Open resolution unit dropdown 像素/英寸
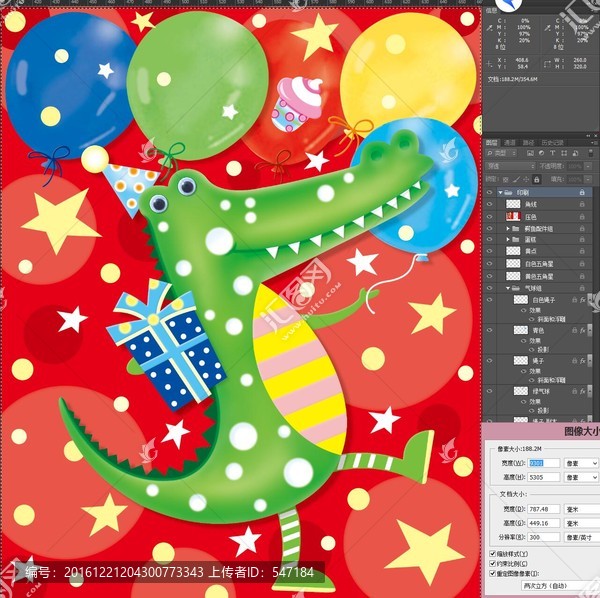The width and height of the screenshot is (600, 598). [582, 538]
